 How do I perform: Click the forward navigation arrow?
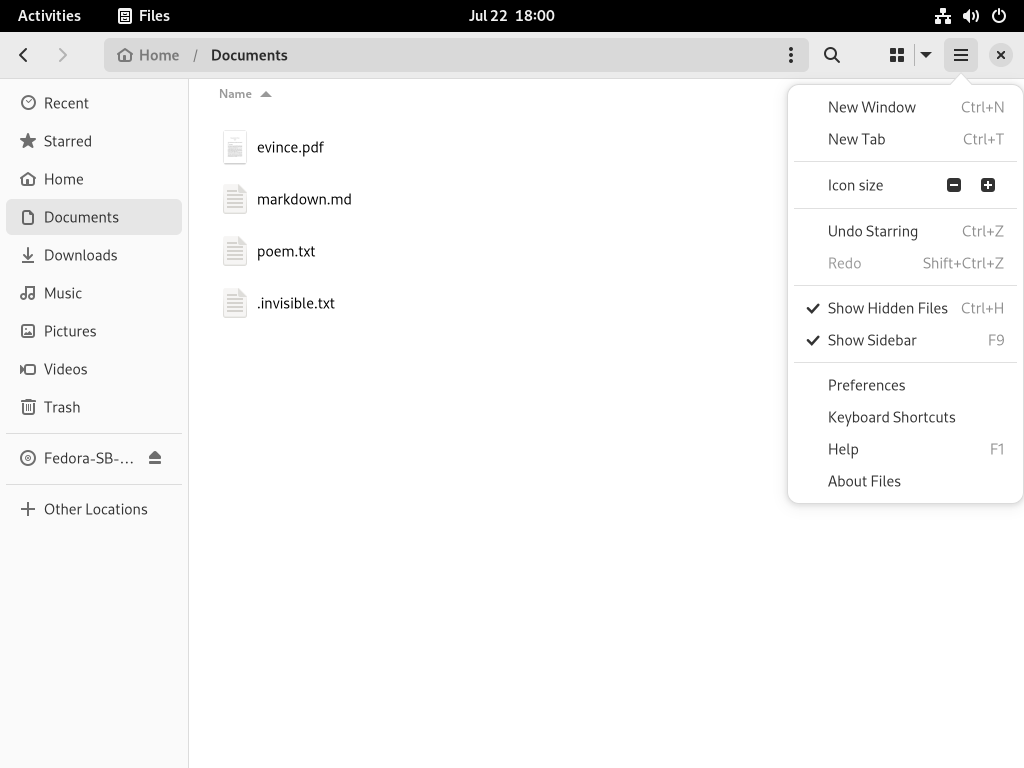click(x=63, y=56)
